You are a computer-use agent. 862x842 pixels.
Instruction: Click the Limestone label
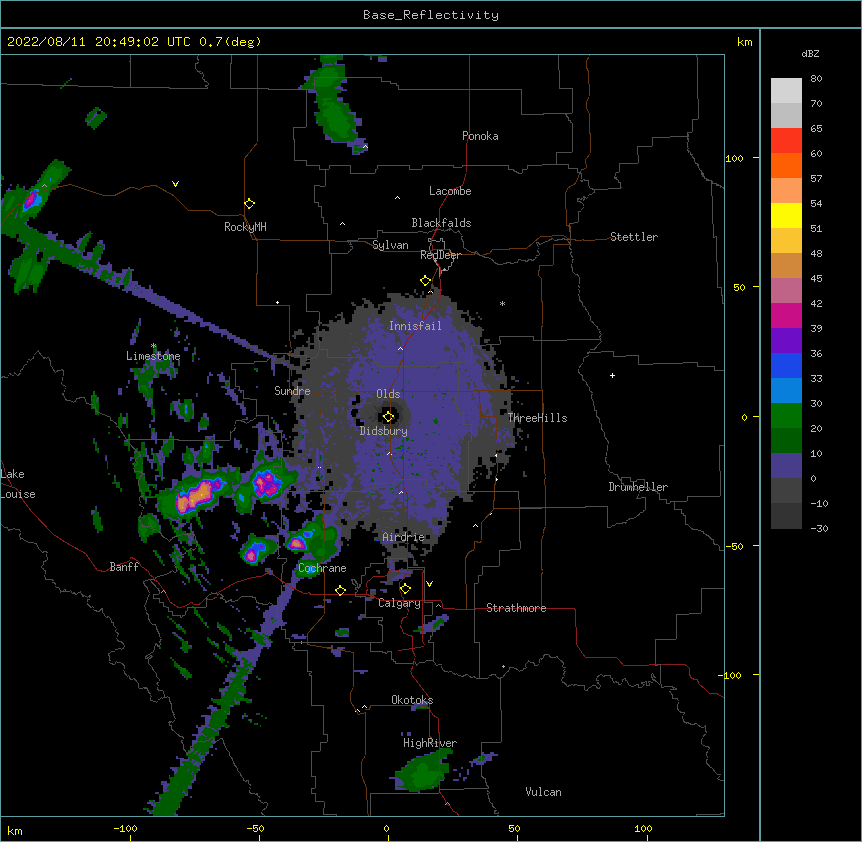(x=153, y=356)
